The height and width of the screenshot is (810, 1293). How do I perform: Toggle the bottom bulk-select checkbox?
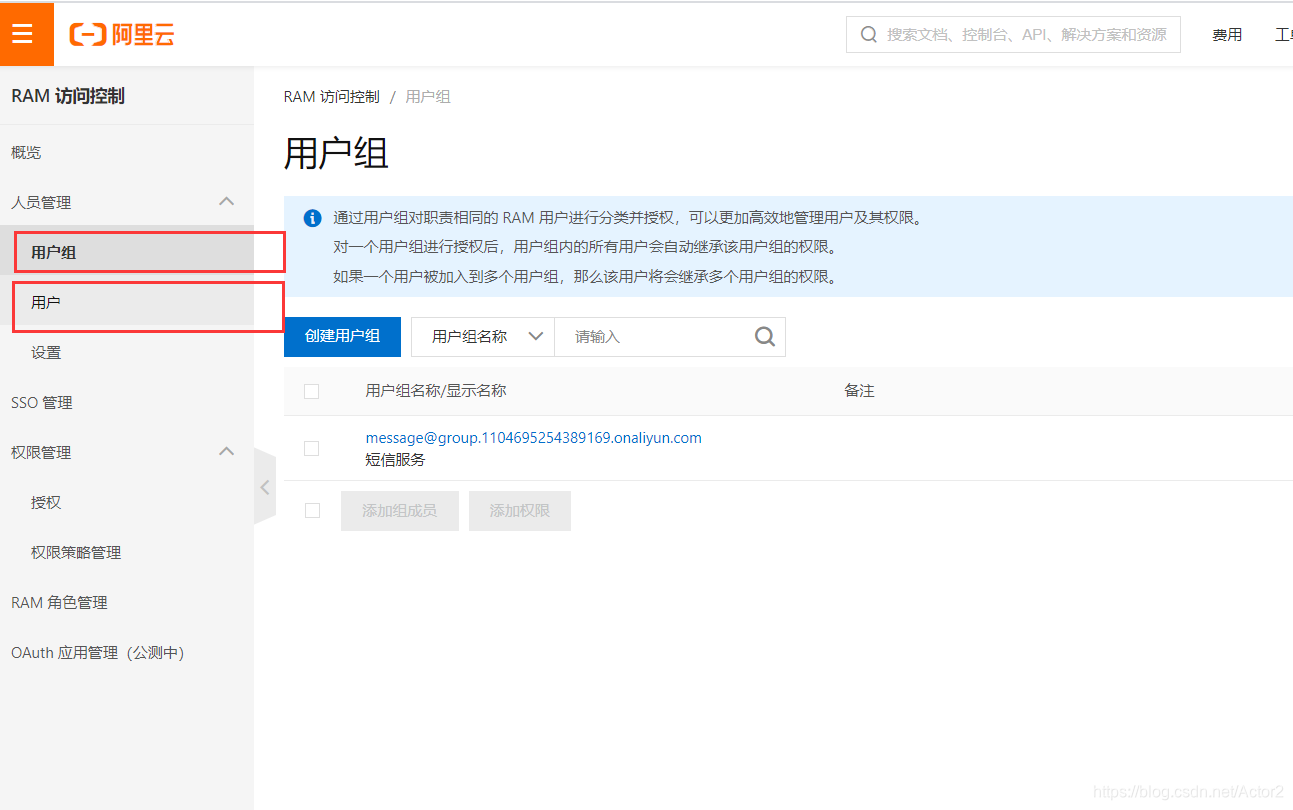coord(312,510)
